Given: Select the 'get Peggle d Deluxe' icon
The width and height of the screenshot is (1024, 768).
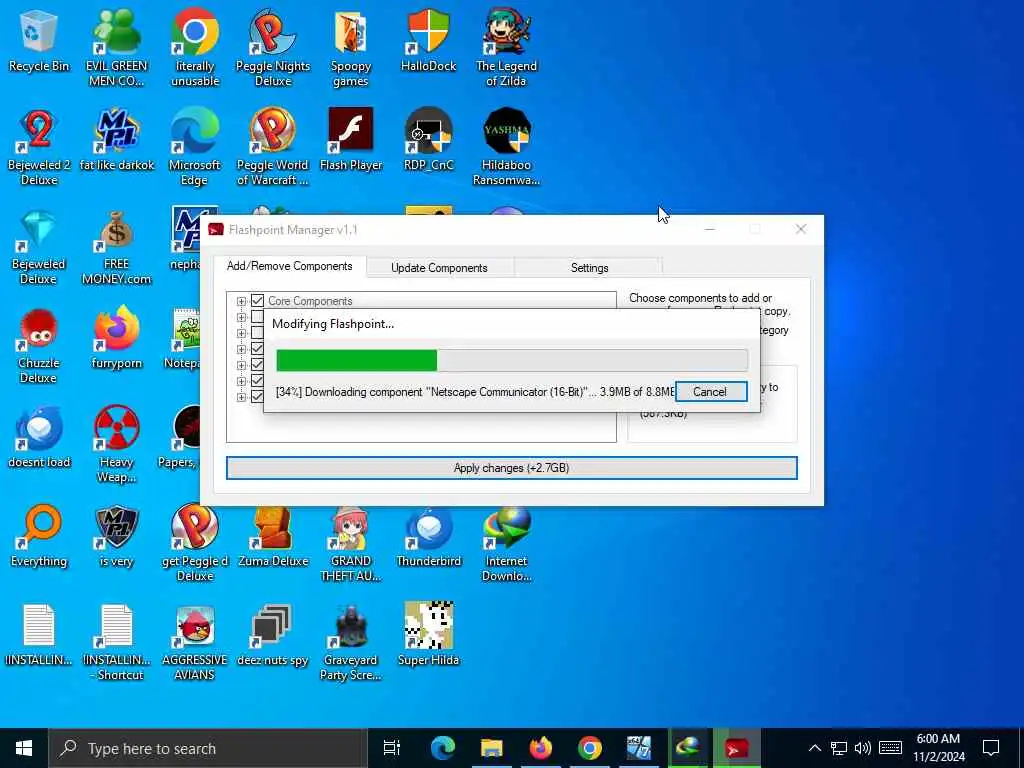Looking at the screenshot, I should click(195, 543).
